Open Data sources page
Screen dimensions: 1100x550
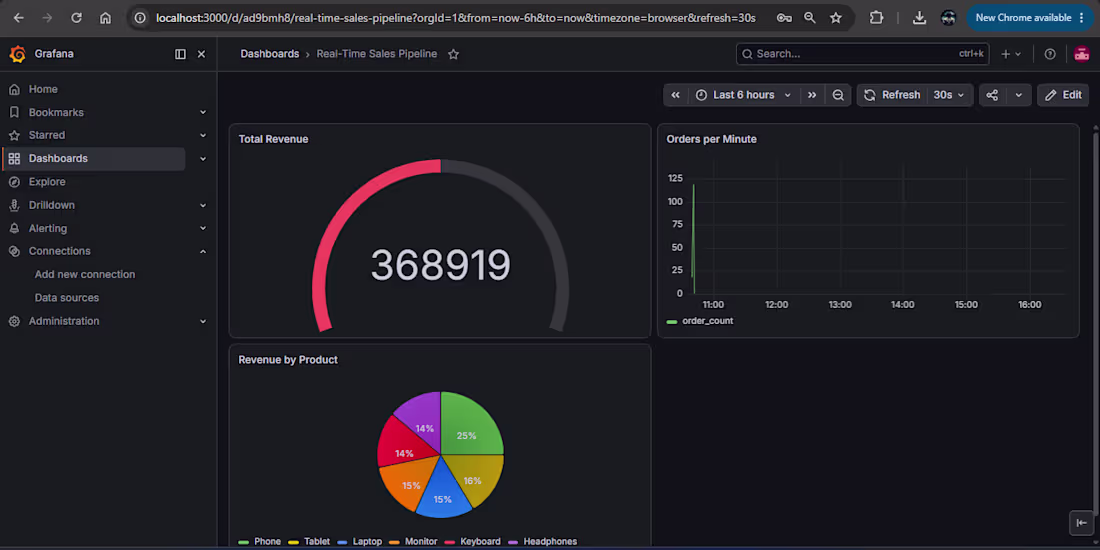[67, 297]
